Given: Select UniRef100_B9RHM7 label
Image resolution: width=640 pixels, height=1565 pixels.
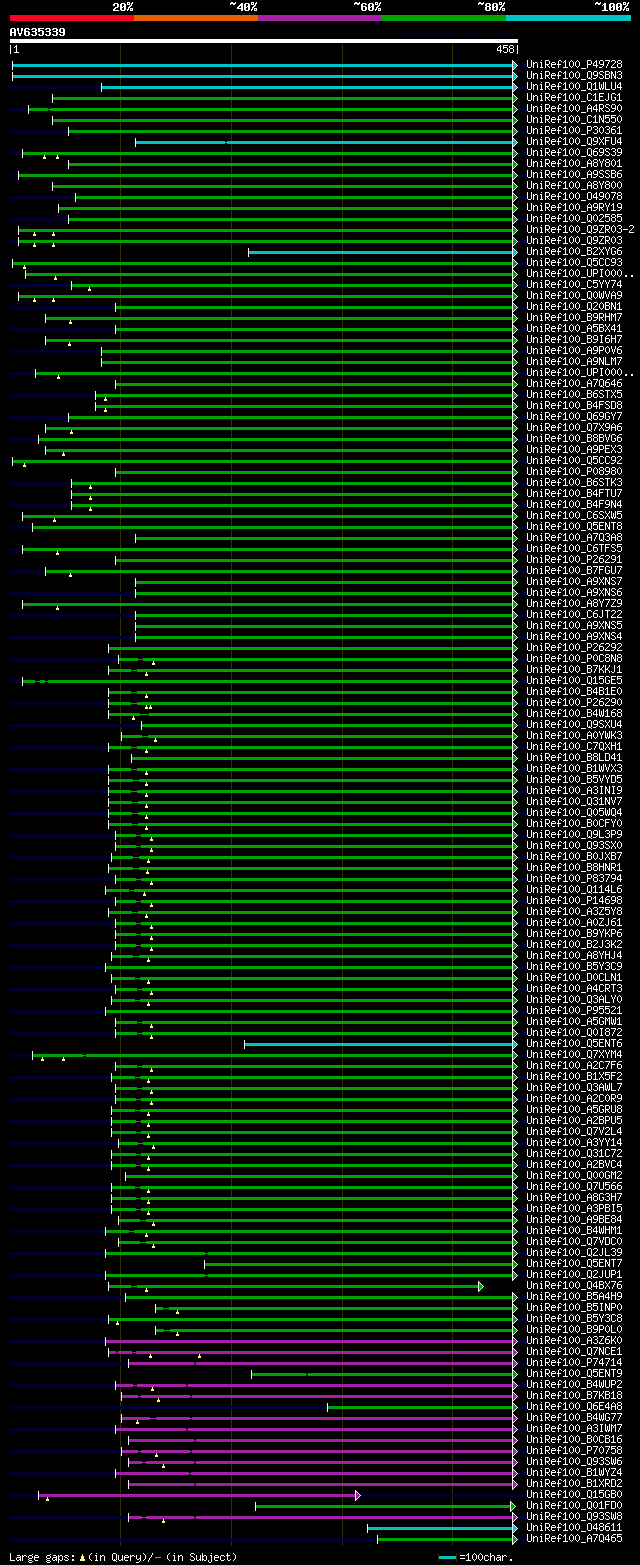Looking at the screenshot, I should pos(574,317).
